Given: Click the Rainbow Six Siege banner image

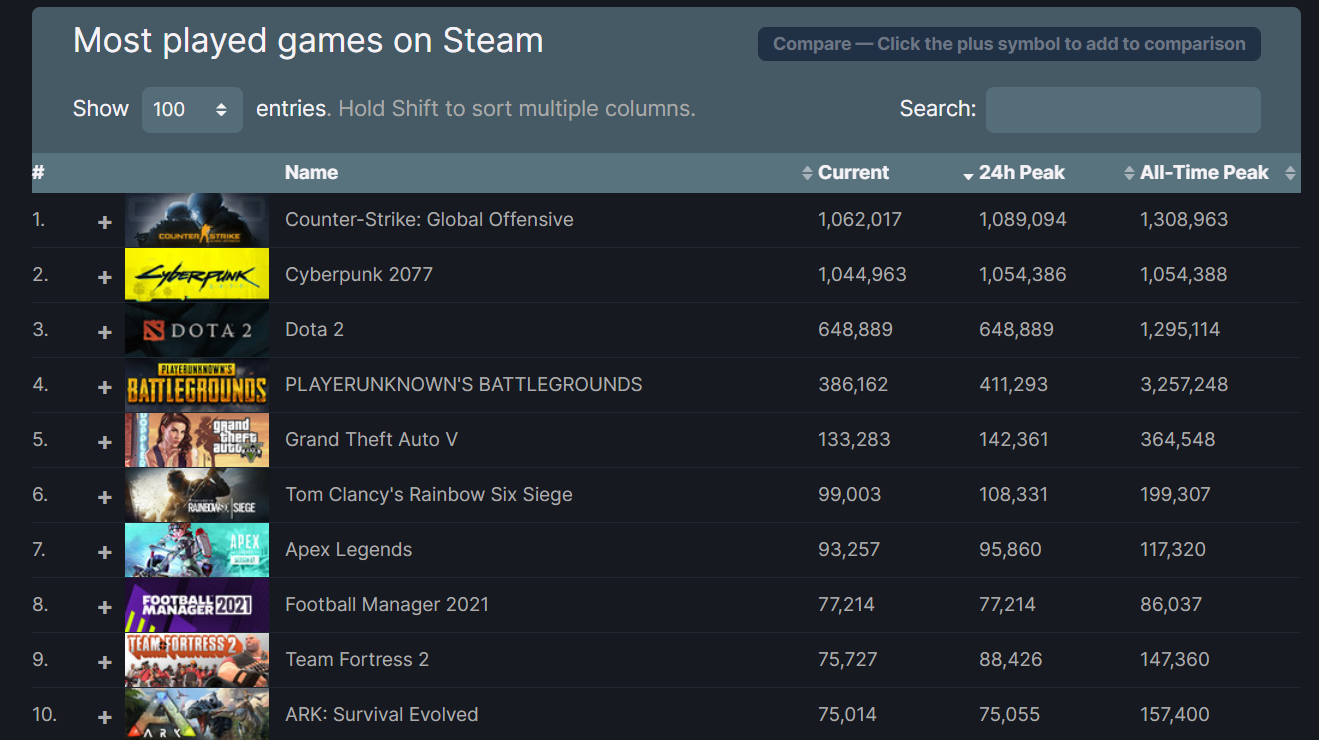Looking at the screenshot, I should (197, 495).
